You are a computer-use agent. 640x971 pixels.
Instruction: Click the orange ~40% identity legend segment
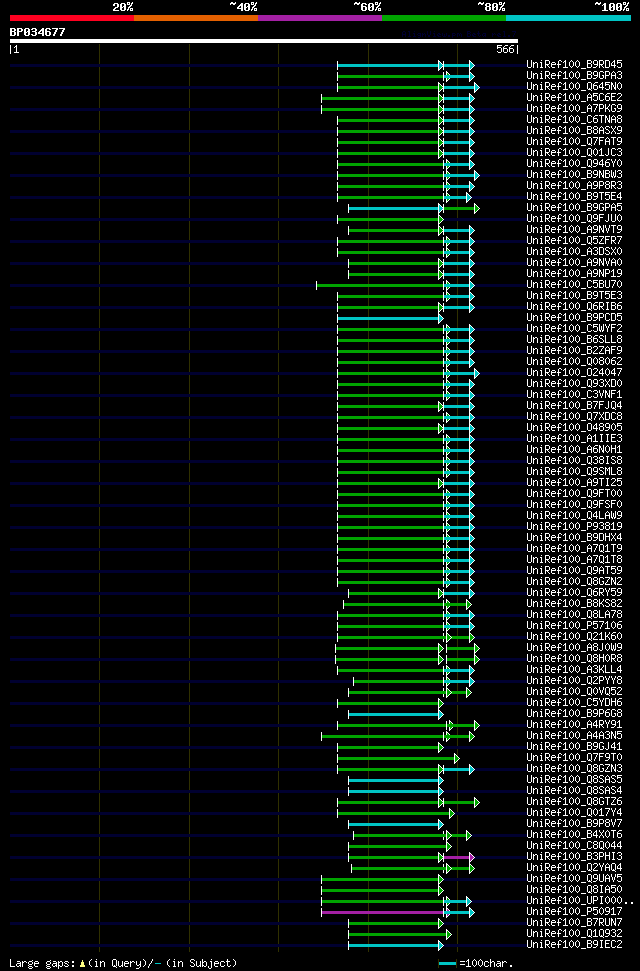coord(196,18)
